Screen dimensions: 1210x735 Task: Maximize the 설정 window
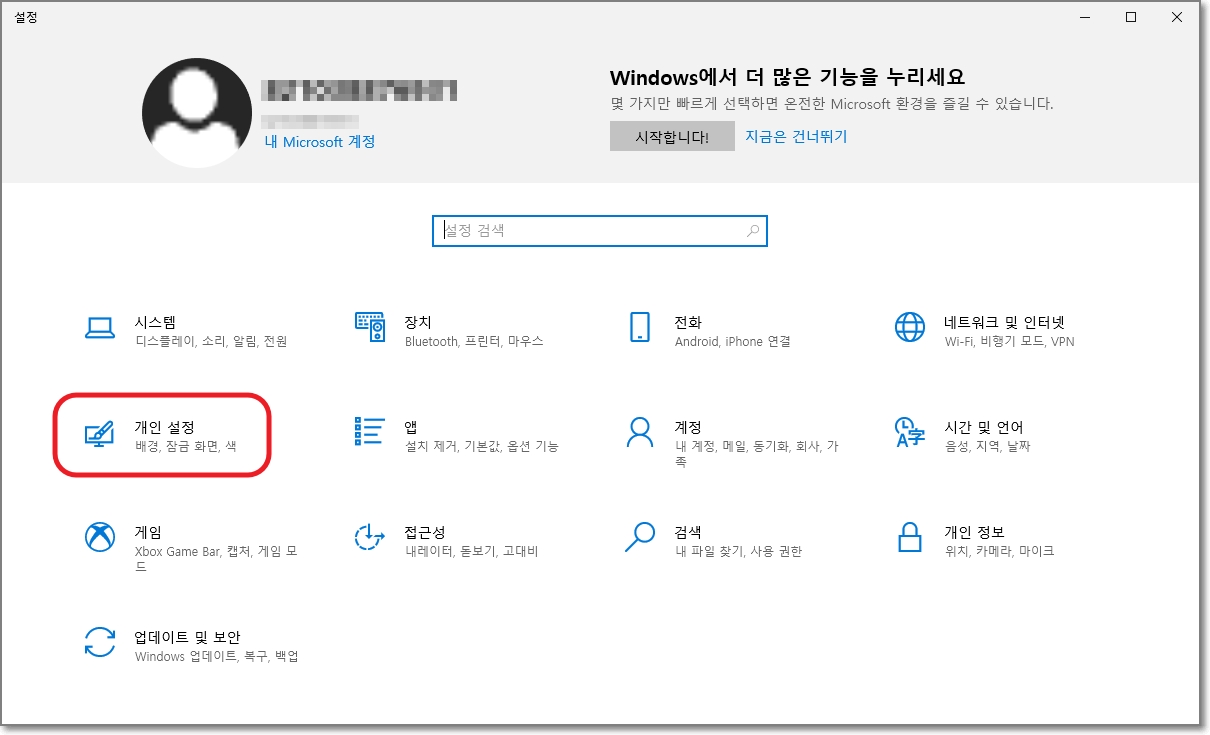tap(1131, 17)
